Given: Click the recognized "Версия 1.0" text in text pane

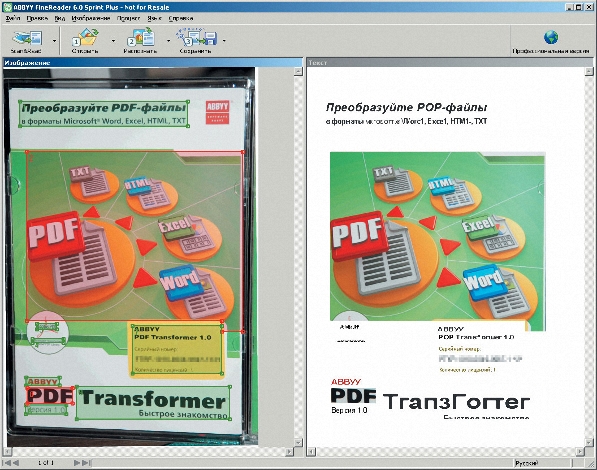Looking at the screenshot, I should [349, 411].
